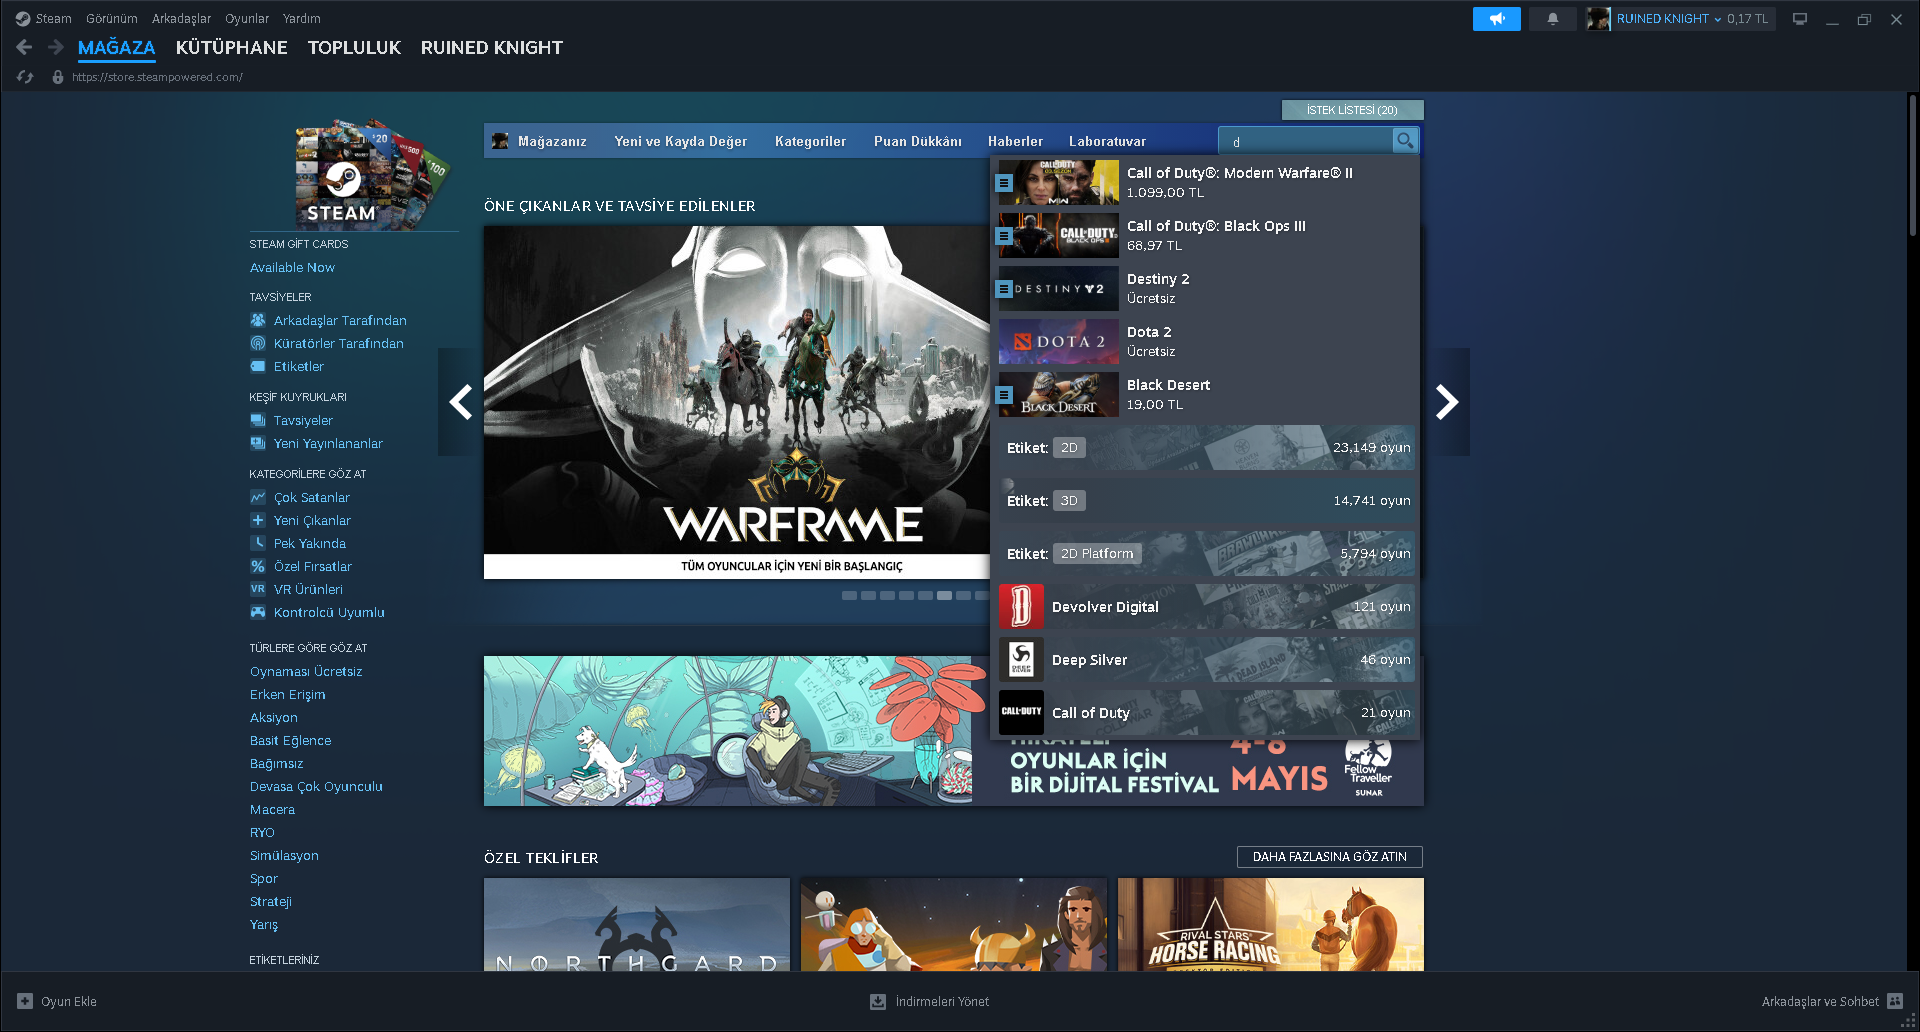
Task: Open the Oynaması Ücretsiz genre link
Action: [306, 671]
